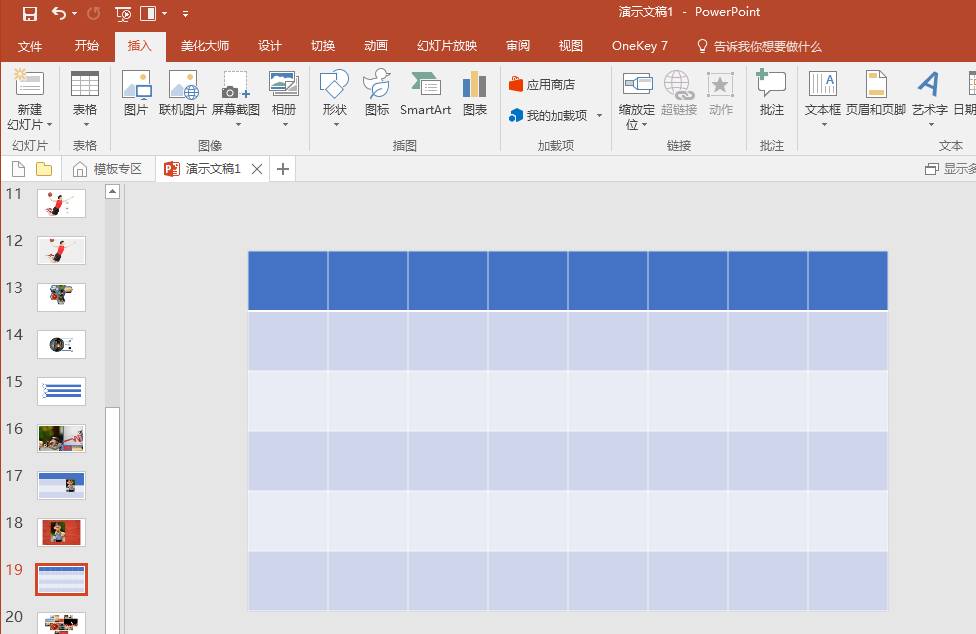The height and width of the screenshot is (634, 976).
Task: Insert a chart with 图表 icon
Action: (x=474, y=93)
